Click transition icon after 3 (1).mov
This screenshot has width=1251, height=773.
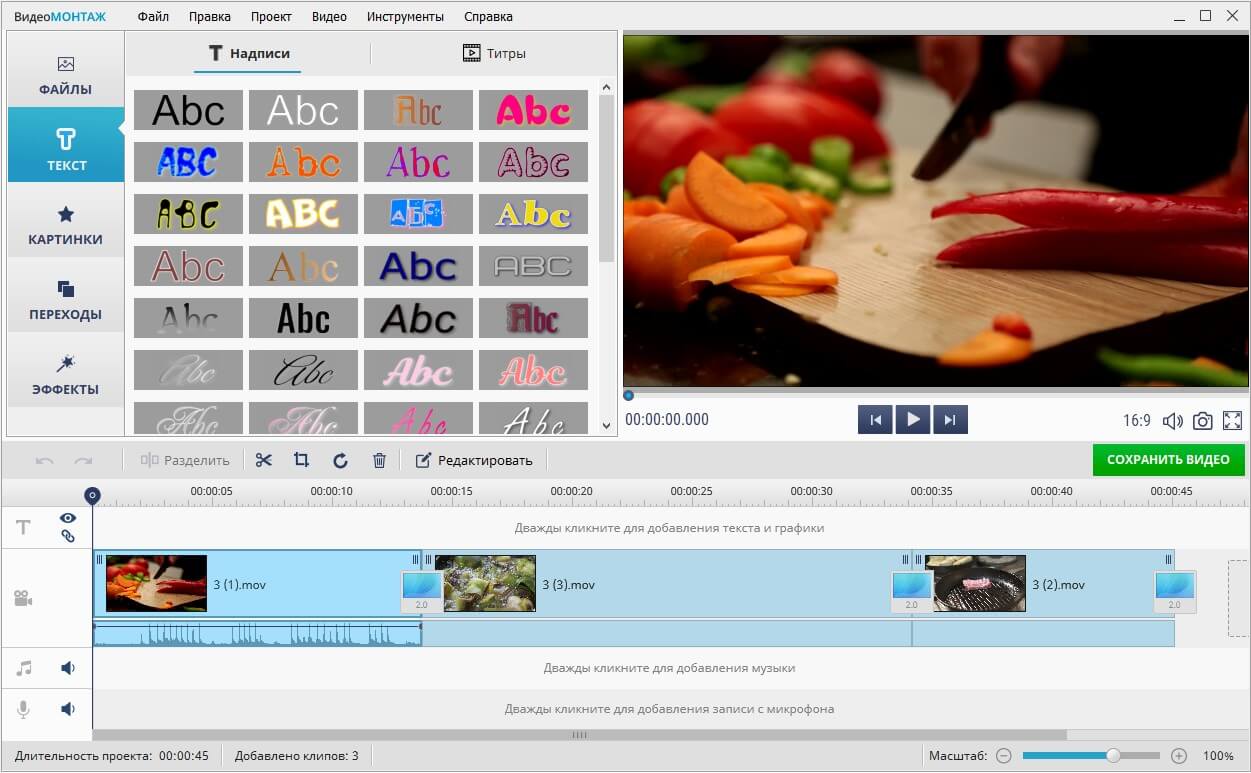[421, 591]
